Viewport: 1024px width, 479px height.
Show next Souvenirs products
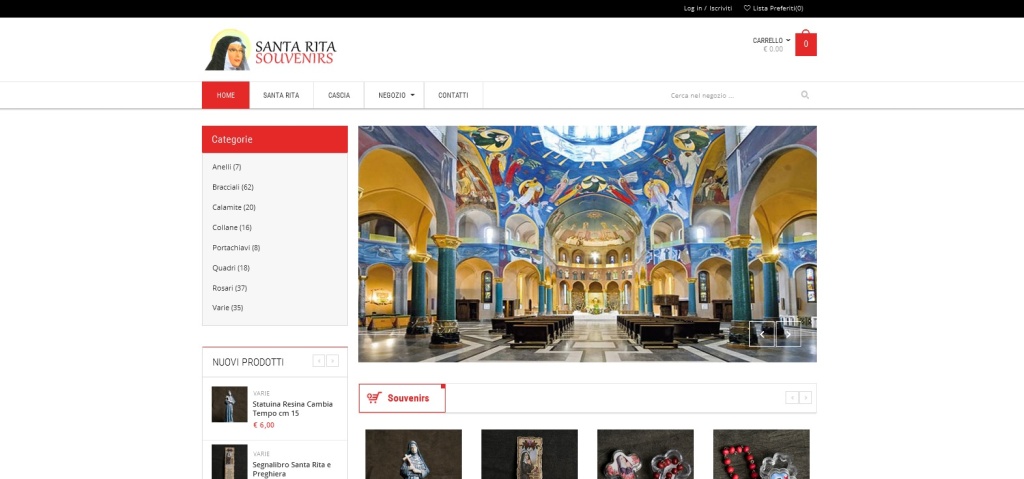pos(805,397)
